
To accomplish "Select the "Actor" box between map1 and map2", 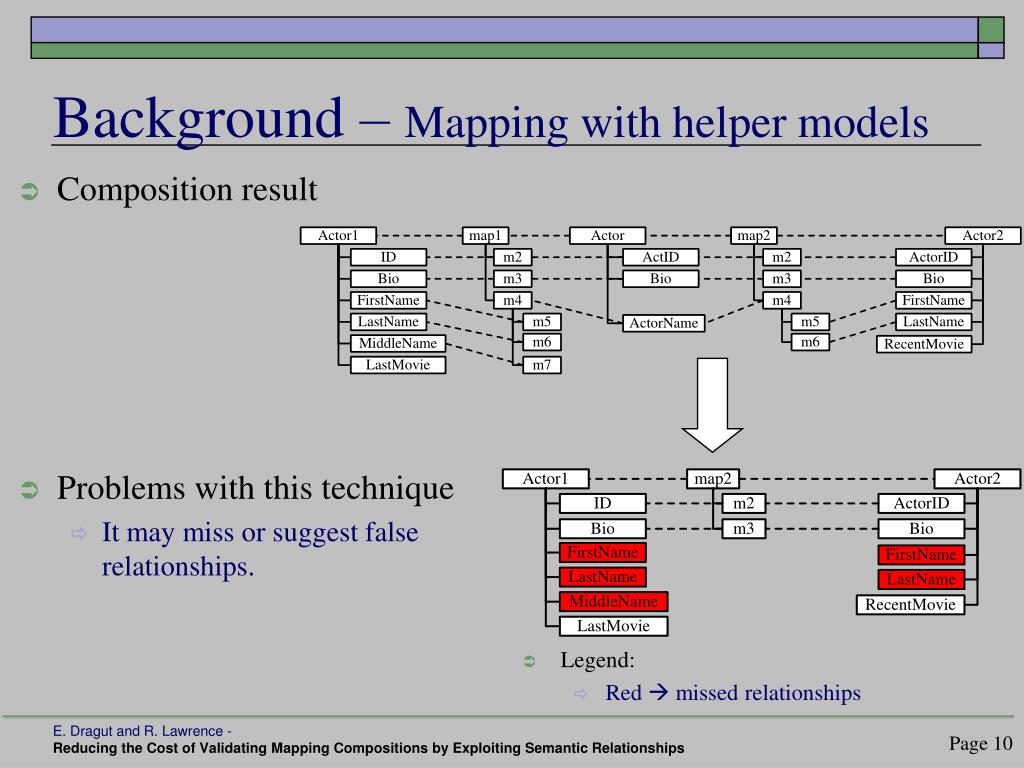I will tap(607, 236).
